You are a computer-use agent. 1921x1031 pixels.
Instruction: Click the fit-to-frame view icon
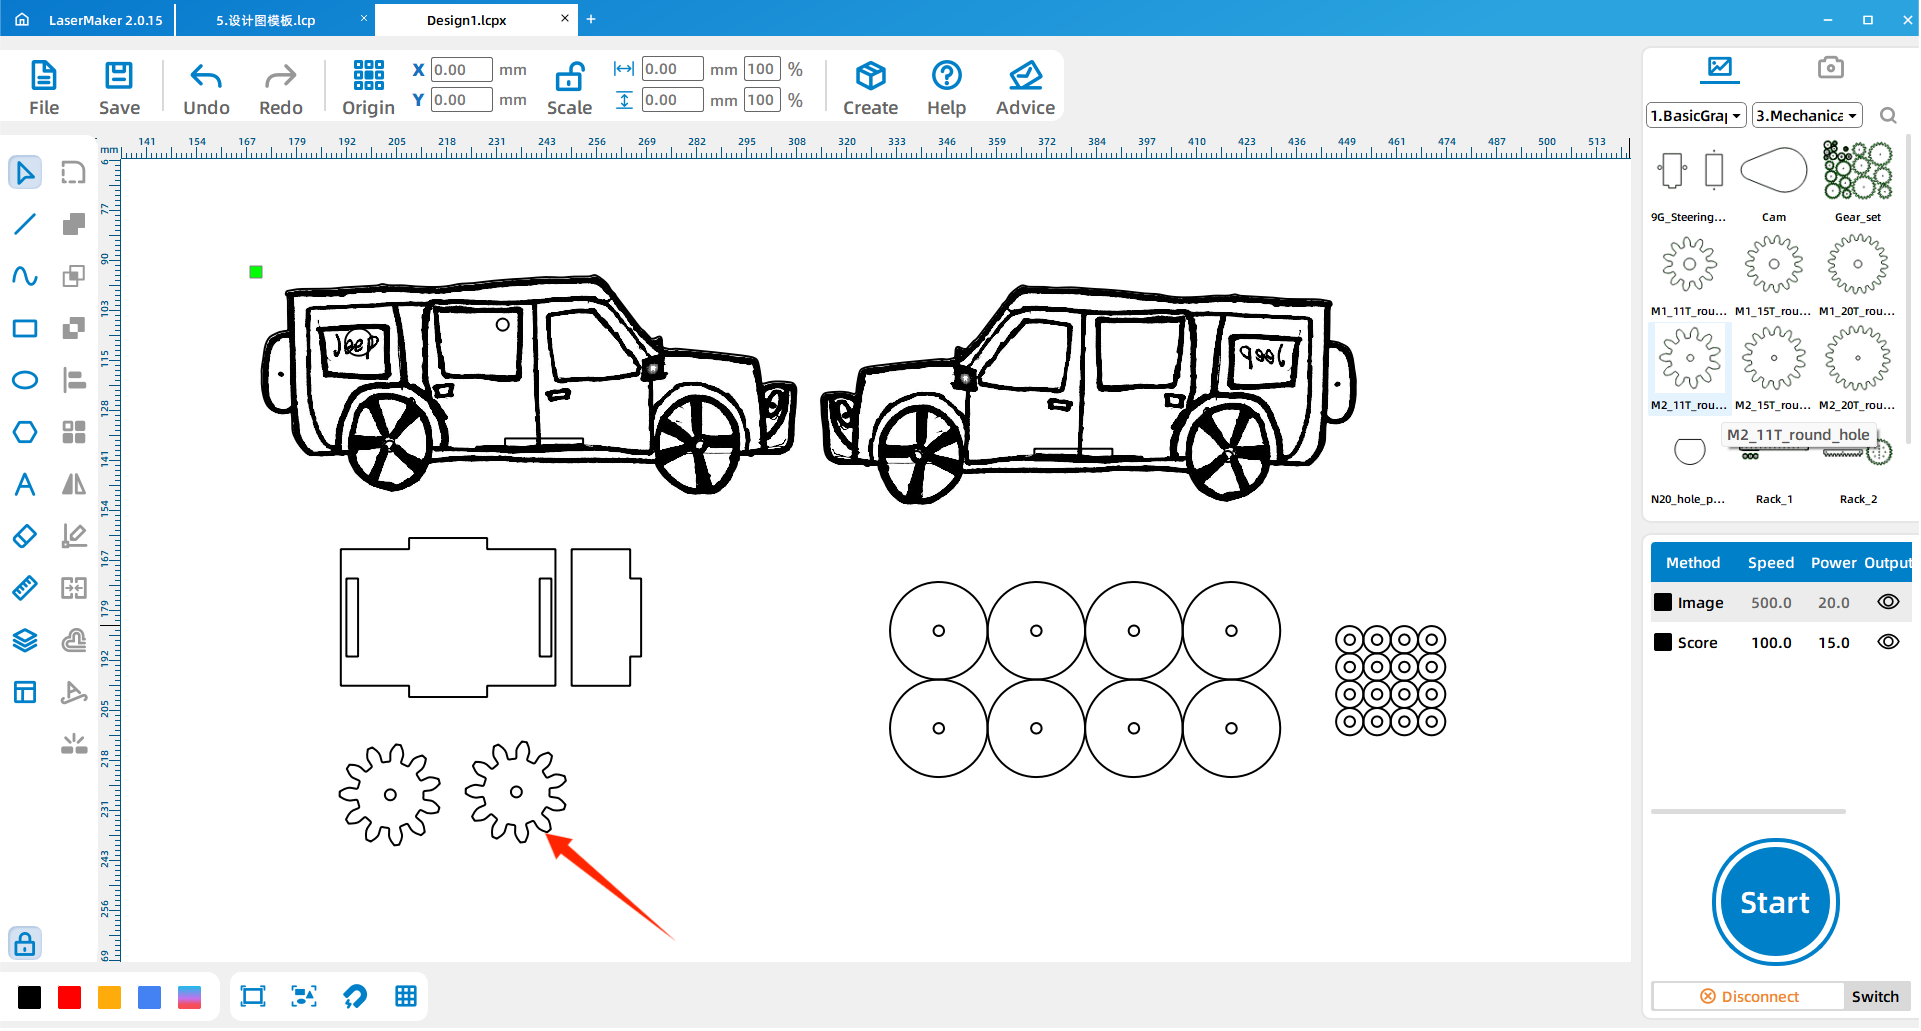click(x=253, y=996)
